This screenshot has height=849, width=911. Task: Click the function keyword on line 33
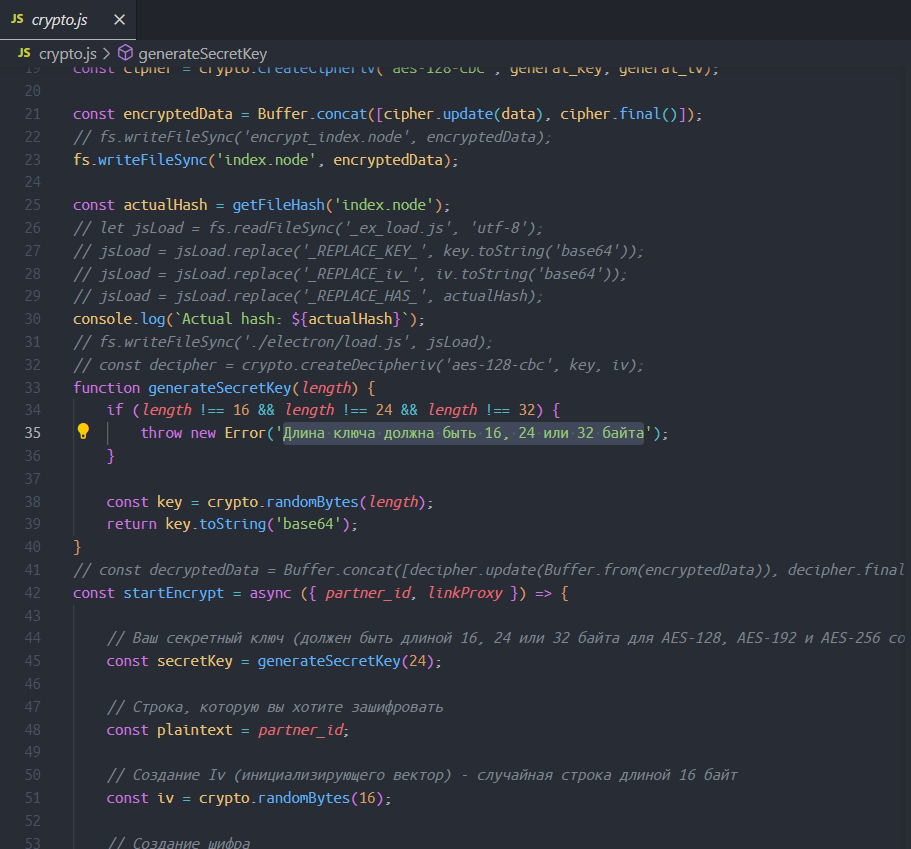tap(106, 388)
